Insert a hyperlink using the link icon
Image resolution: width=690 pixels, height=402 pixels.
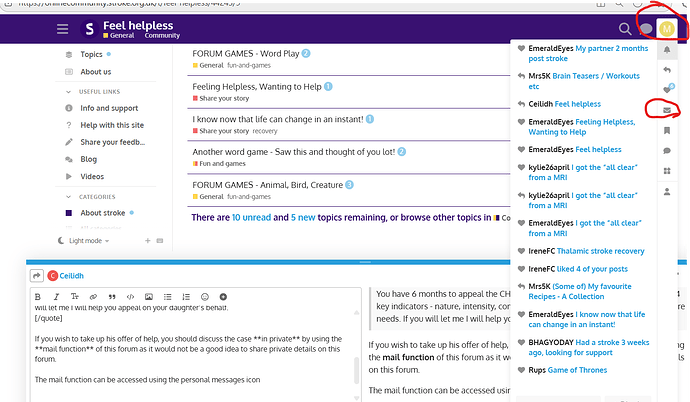click(91, 297)
